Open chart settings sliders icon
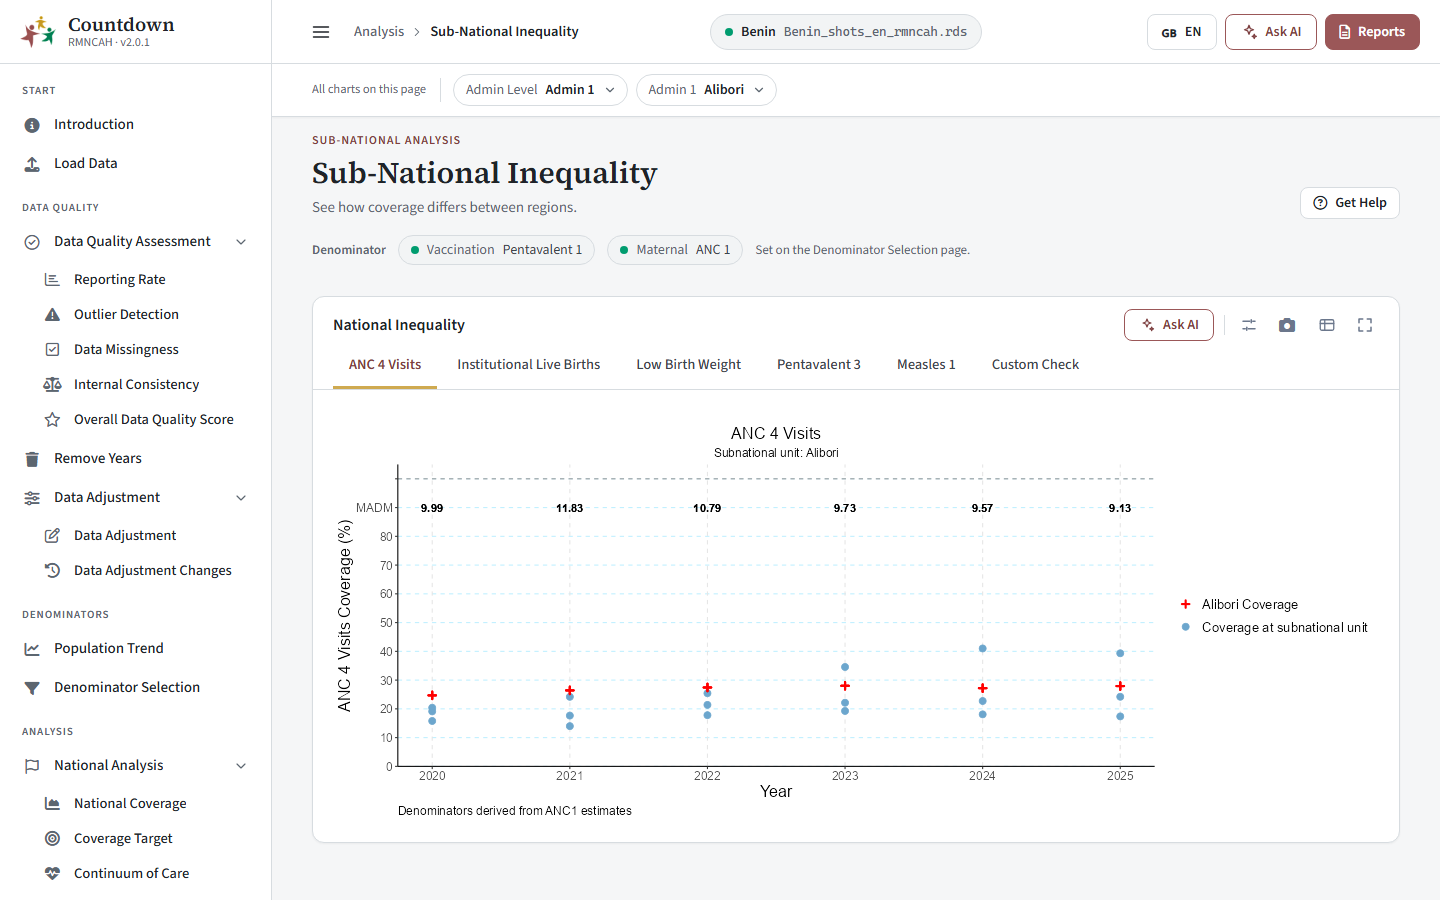Screen dimensions: 1440x900 point(1249,325)
